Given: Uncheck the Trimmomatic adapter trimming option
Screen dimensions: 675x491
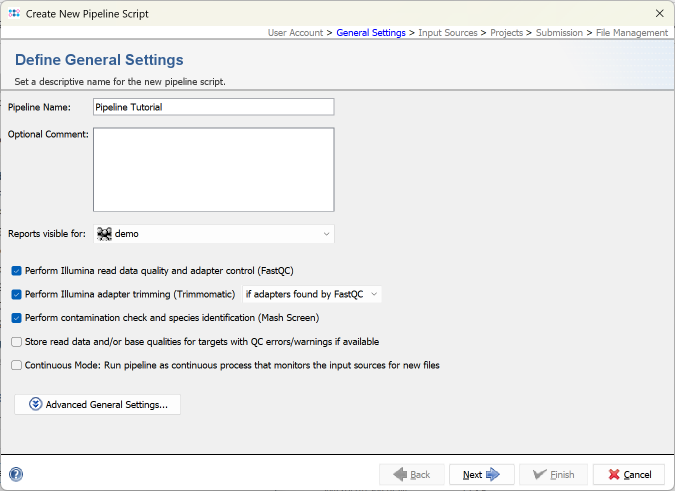Looking at the screenshot, I should [x=17, y=294].
